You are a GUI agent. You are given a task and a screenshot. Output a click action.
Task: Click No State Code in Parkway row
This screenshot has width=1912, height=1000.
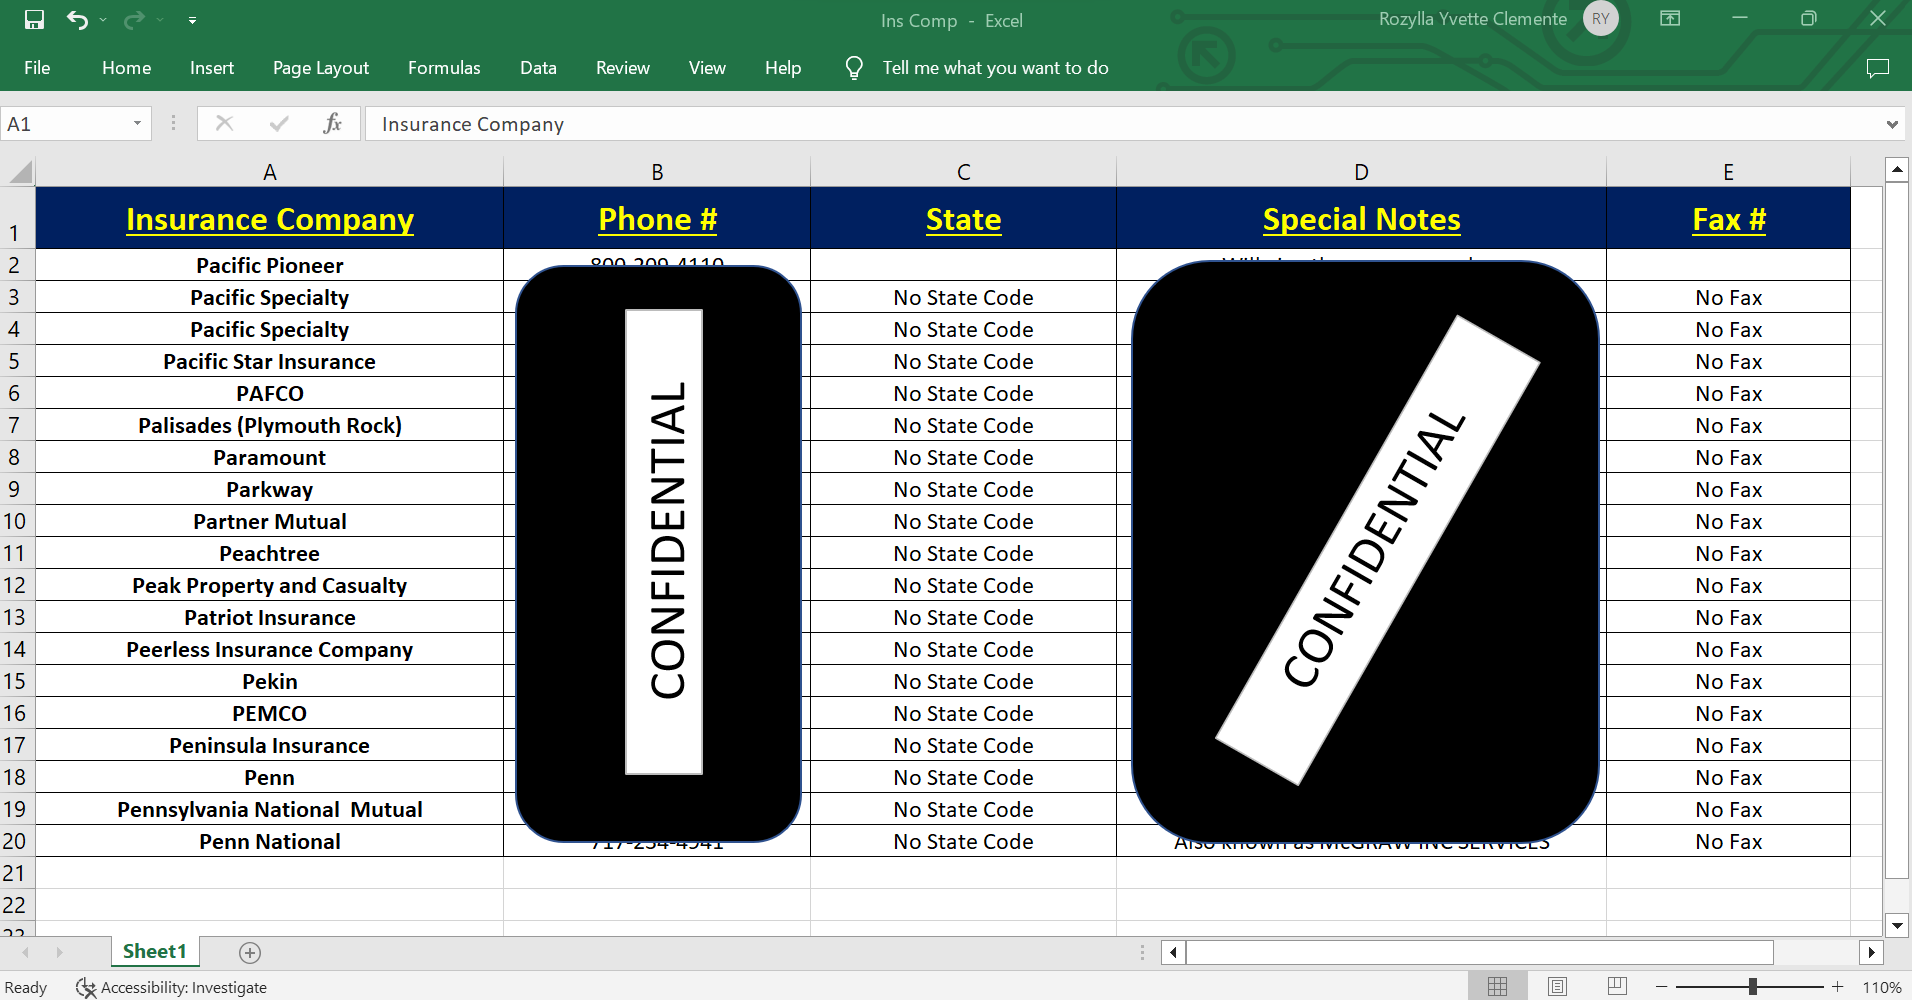coord(963,489)
